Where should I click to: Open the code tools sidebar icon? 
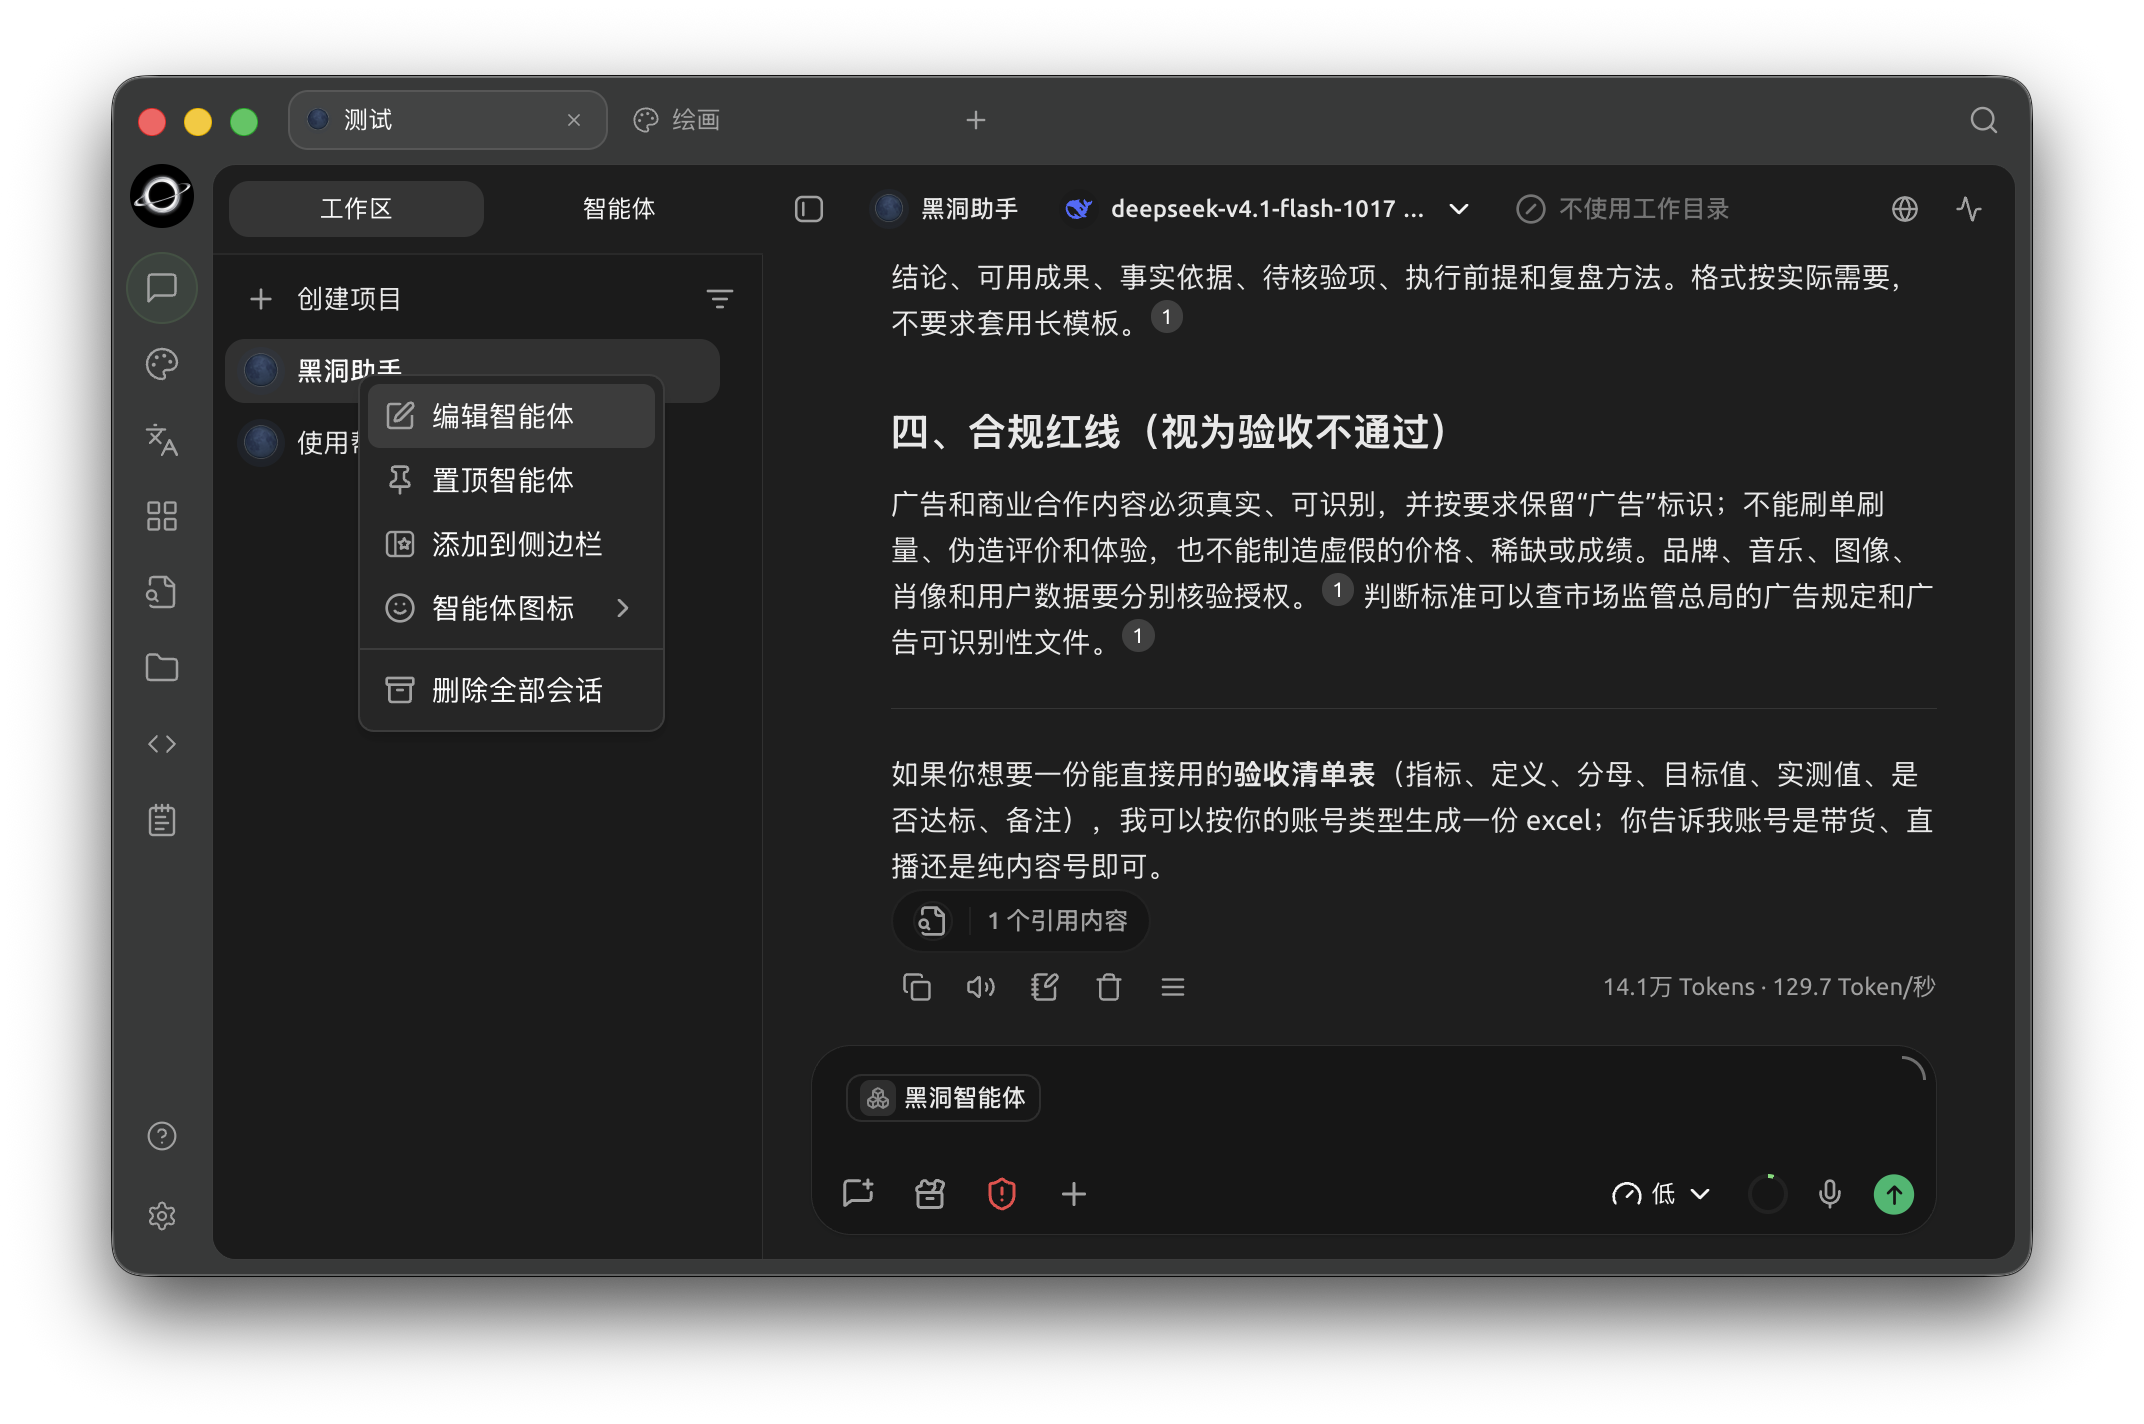162,744
